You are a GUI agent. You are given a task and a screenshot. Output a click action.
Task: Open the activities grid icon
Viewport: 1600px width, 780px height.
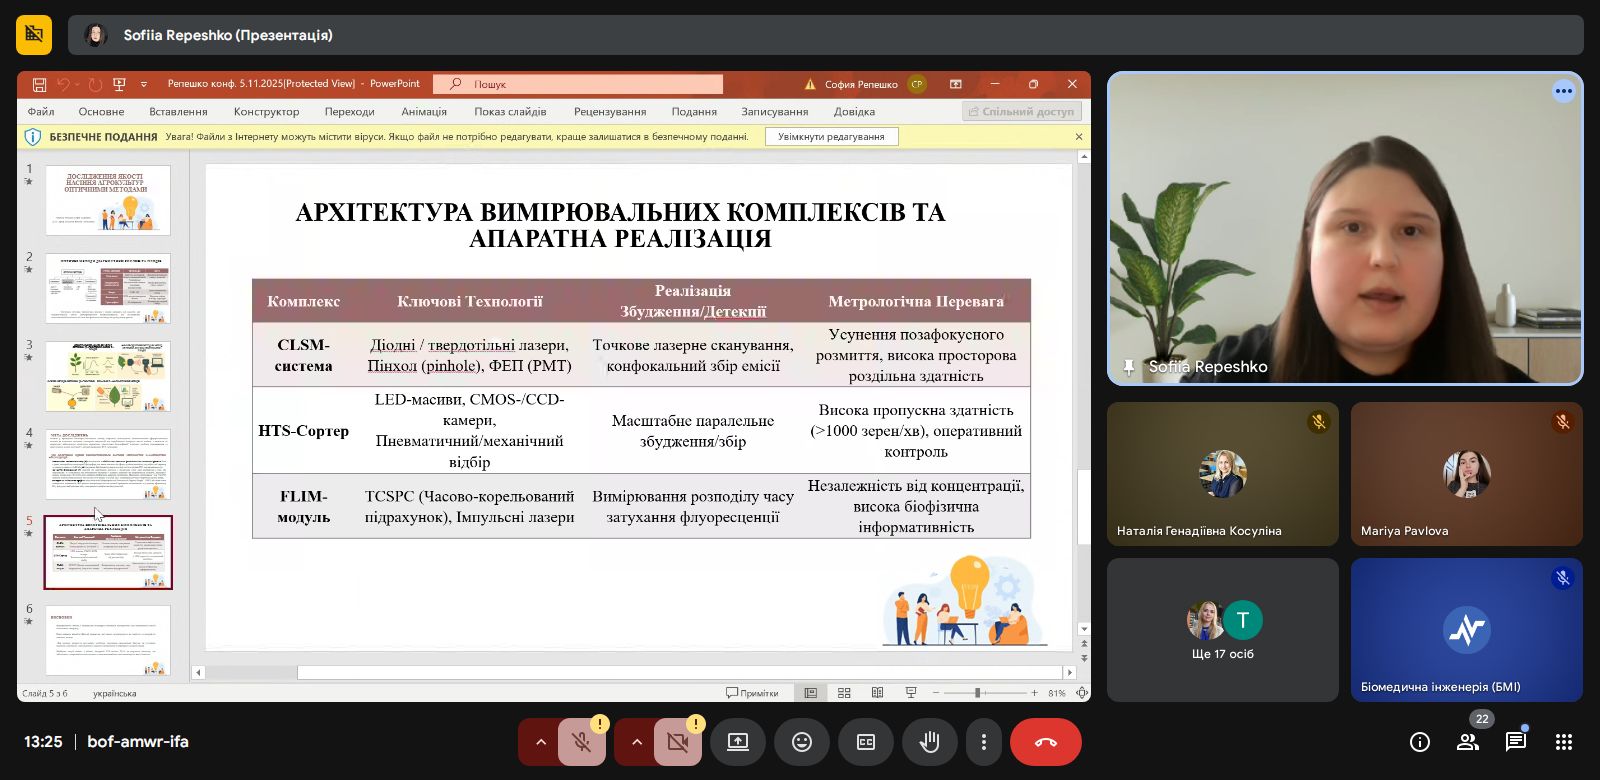tap(1564, 742)
